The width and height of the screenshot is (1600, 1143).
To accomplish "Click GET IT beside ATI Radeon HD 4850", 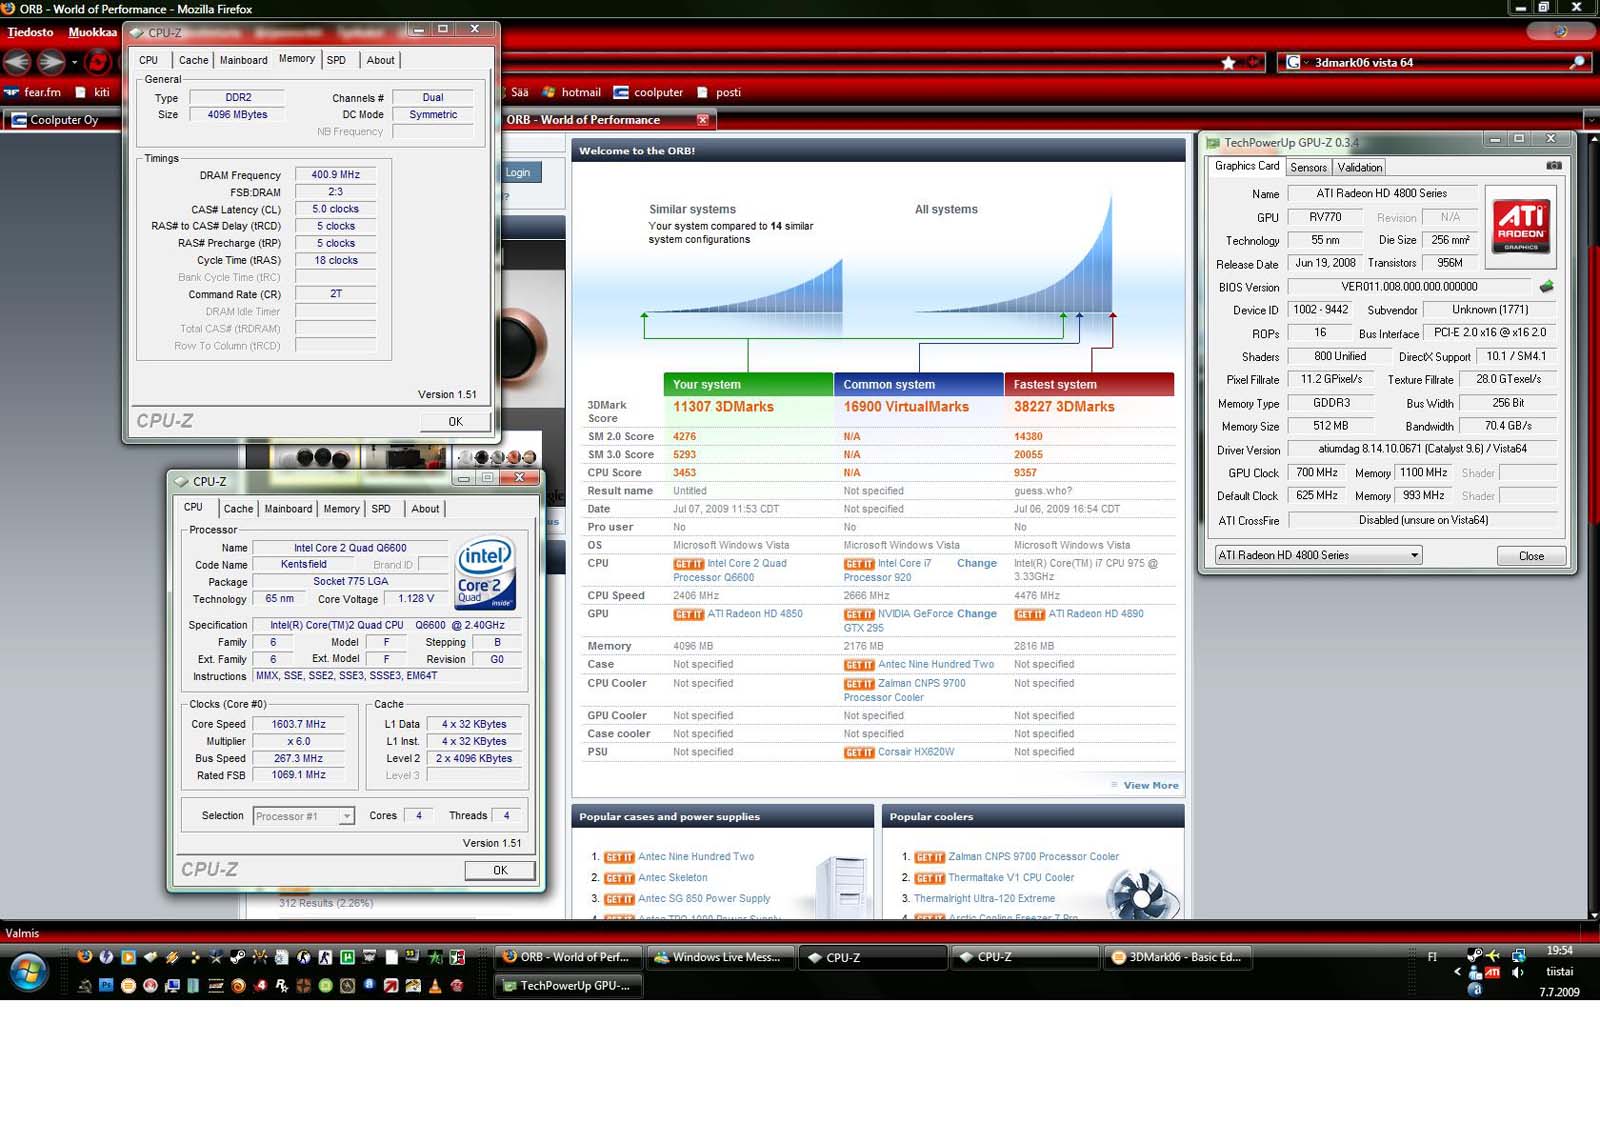I will pos(688,614).
